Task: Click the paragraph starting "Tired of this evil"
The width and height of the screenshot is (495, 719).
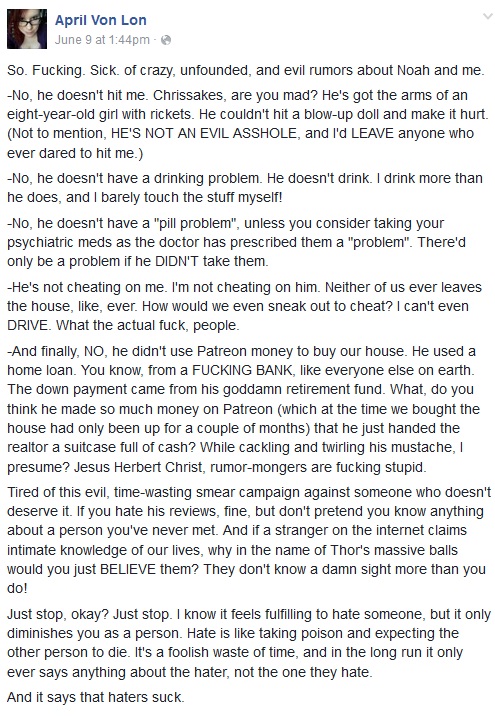Action: pyautogui.click(x=249, y=540)
